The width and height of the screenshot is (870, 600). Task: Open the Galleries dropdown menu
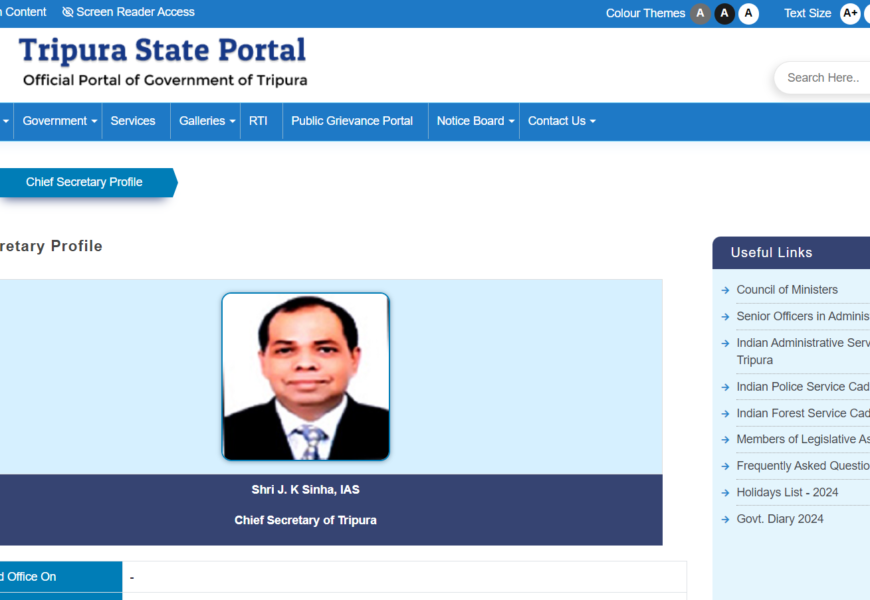click(x=207, y=121)
